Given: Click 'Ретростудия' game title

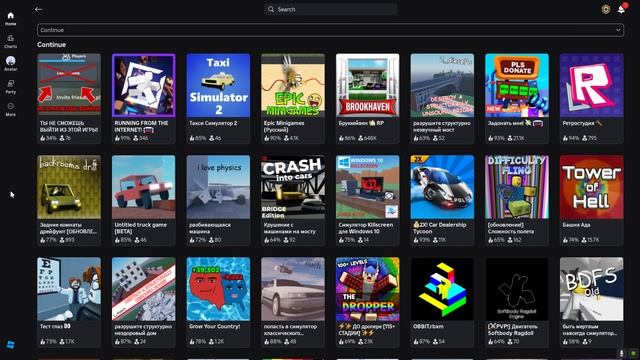Looking at the screenshot, I should point(582,123).
